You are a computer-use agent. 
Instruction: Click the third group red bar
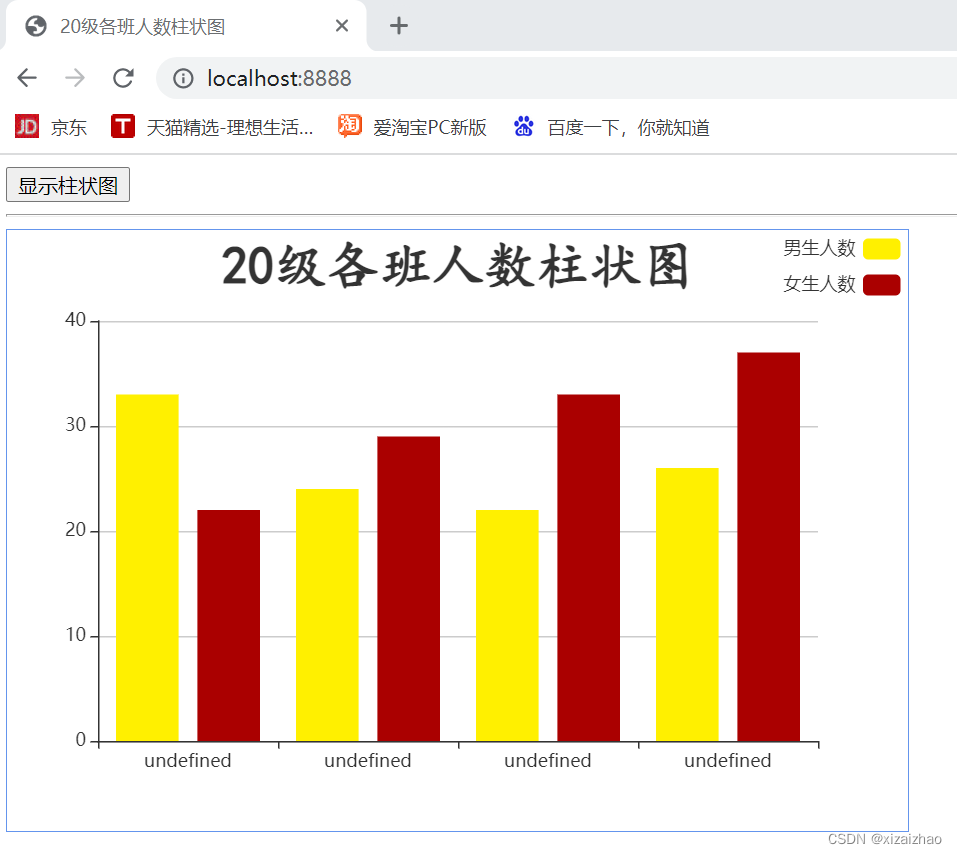pyautogui.click(x=588, y=568)
